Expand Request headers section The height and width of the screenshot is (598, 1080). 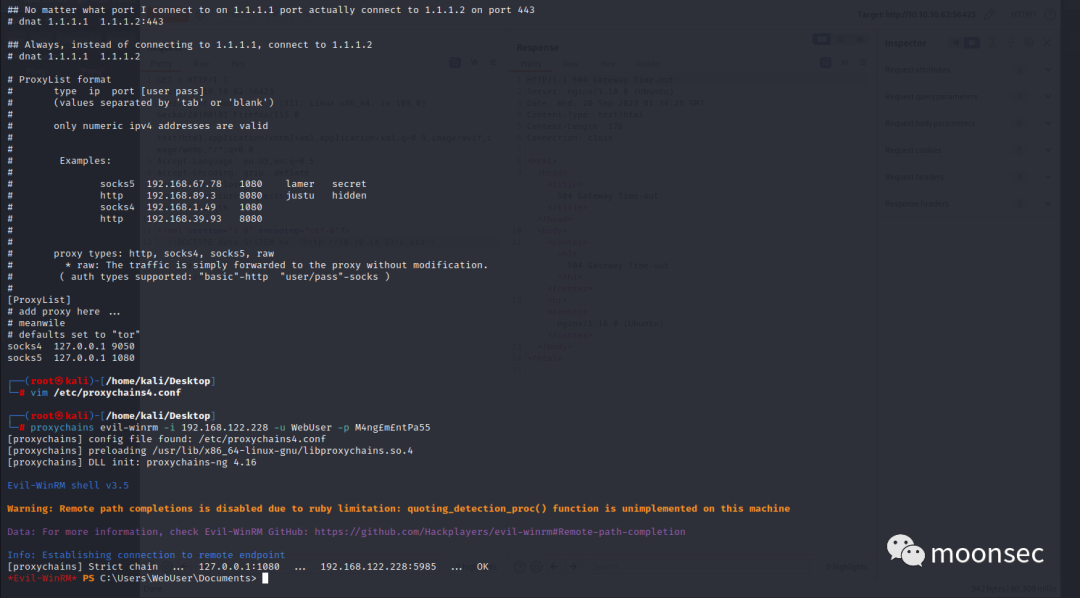[1048, 177]
